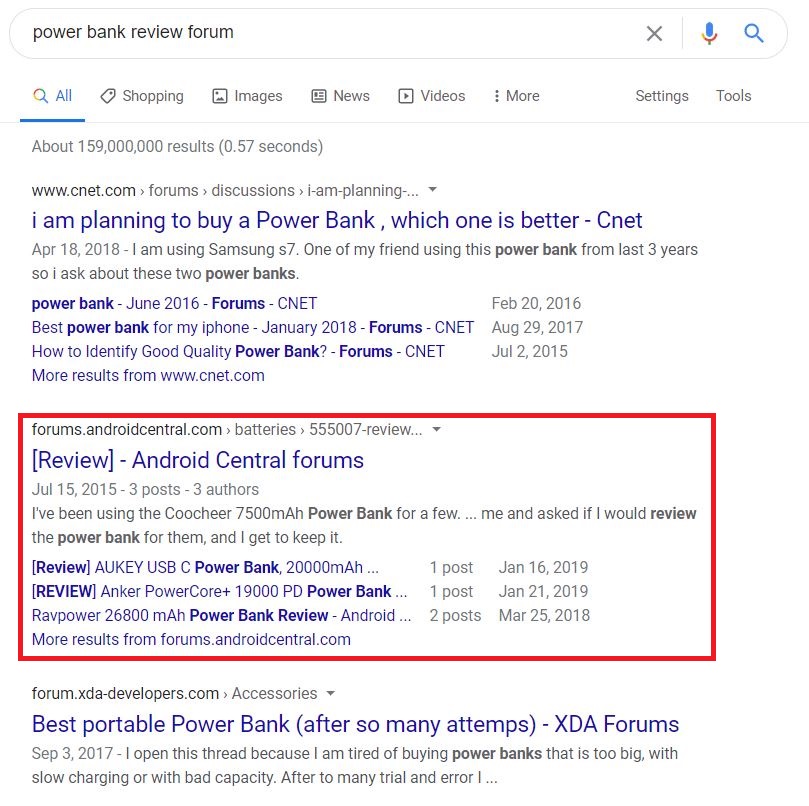Click the 'Jan 21, 2019' date text
The height and width of the screenshot is (806, 809).
coord(543,591)
